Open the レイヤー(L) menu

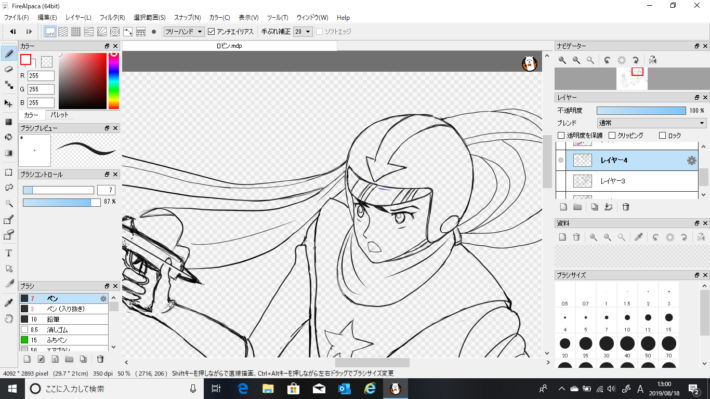tap(78, 18)
